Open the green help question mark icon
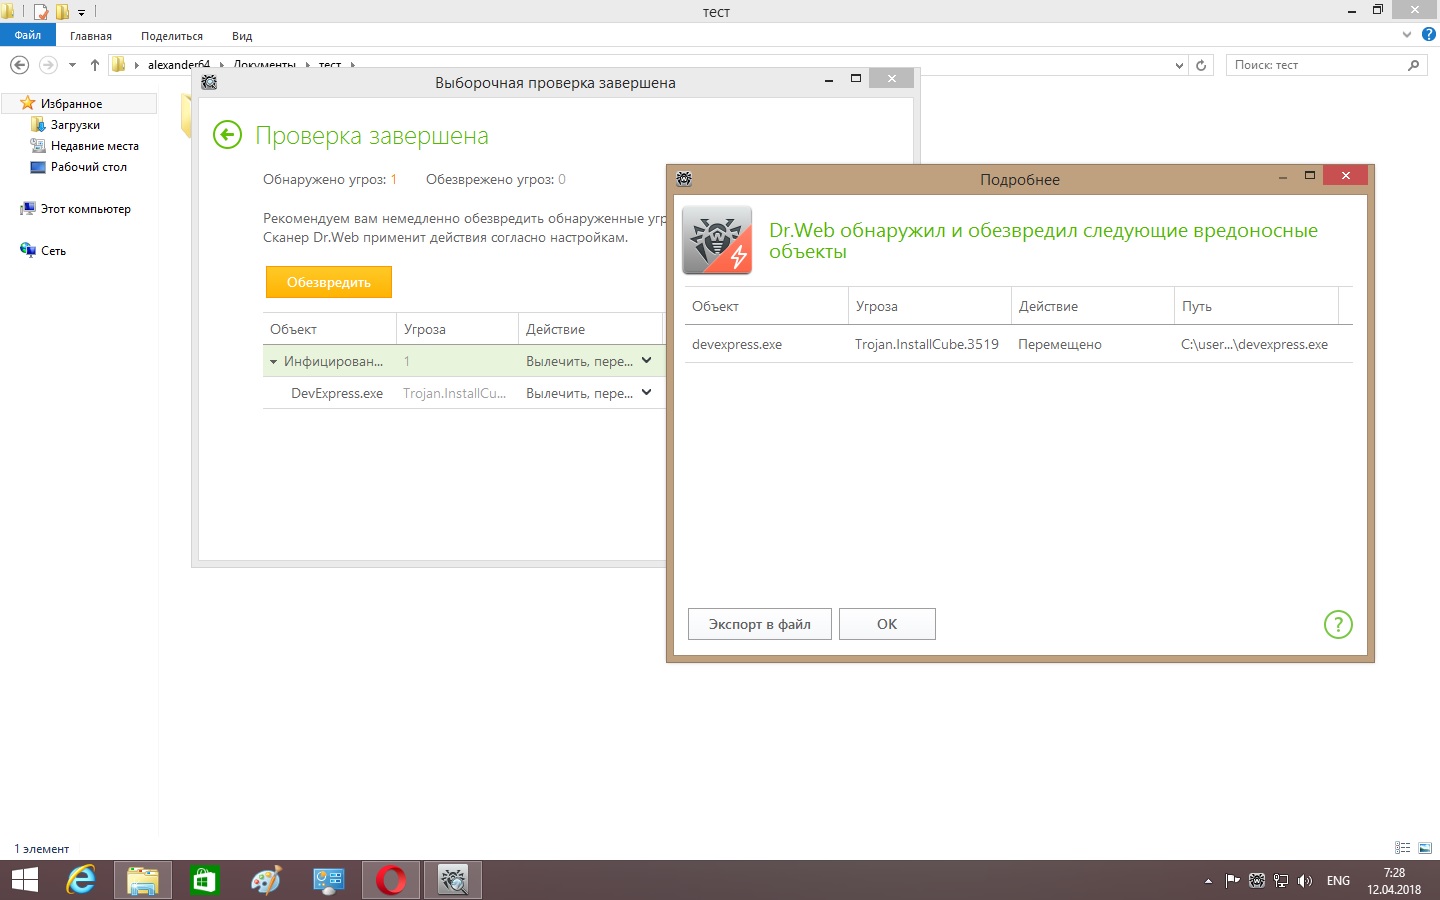Image resolution: width=1440 pixels, height=900 pixels. pyautogui.click(x=1338, y=625)
